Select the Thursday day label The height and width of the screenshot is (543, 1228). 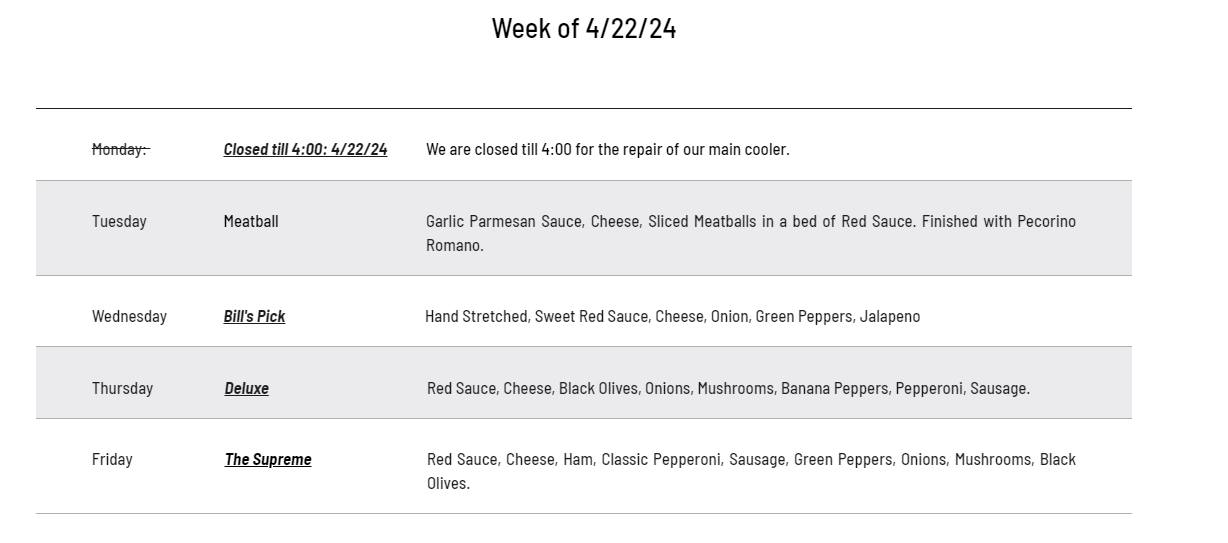tap(122, 388)
